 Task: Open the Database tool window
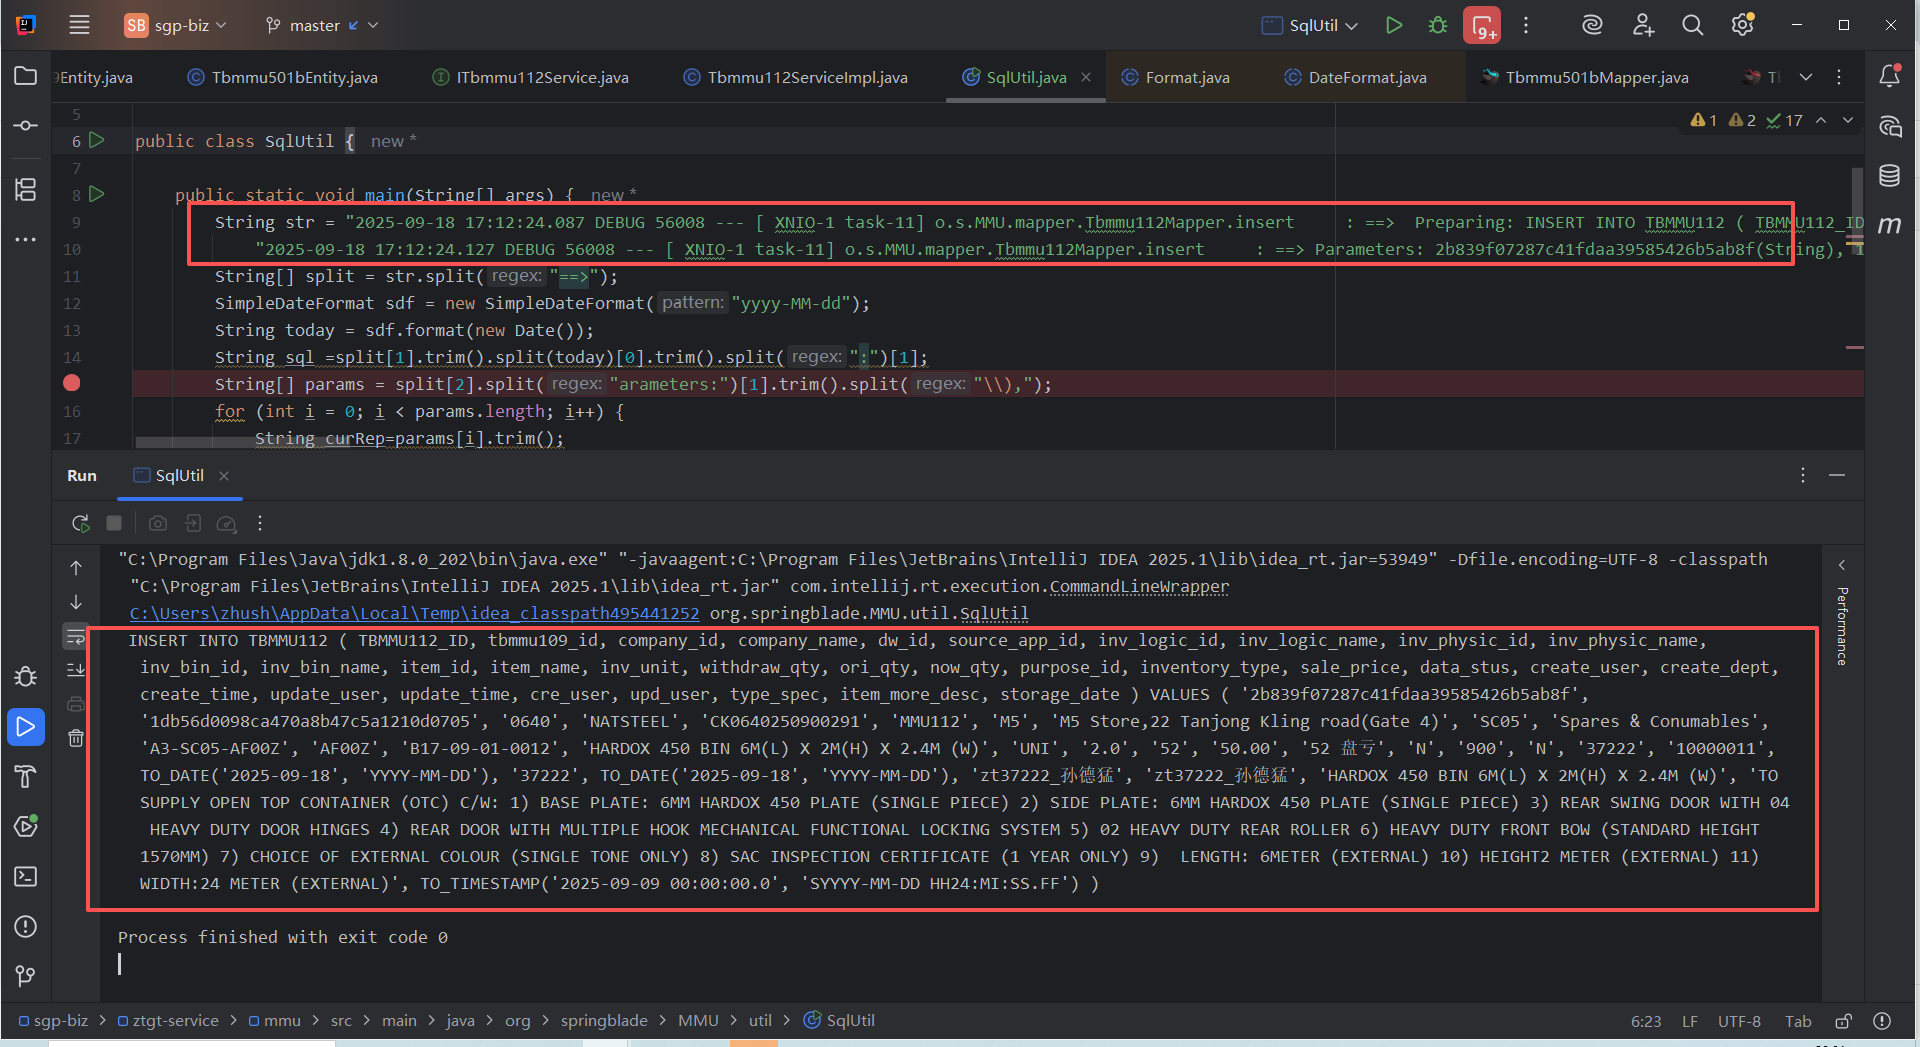pos(1889,176)
